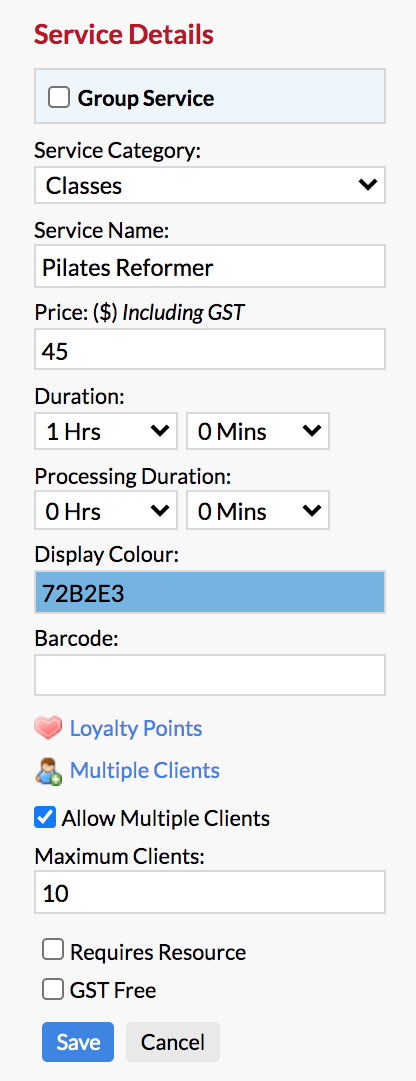Tick the GST Free checkbox

tap(53, 989)
